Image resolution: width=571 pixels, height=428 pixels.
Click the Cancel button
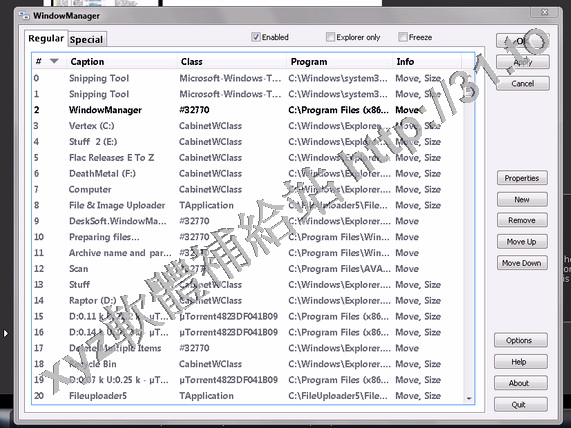coord(523,84)
